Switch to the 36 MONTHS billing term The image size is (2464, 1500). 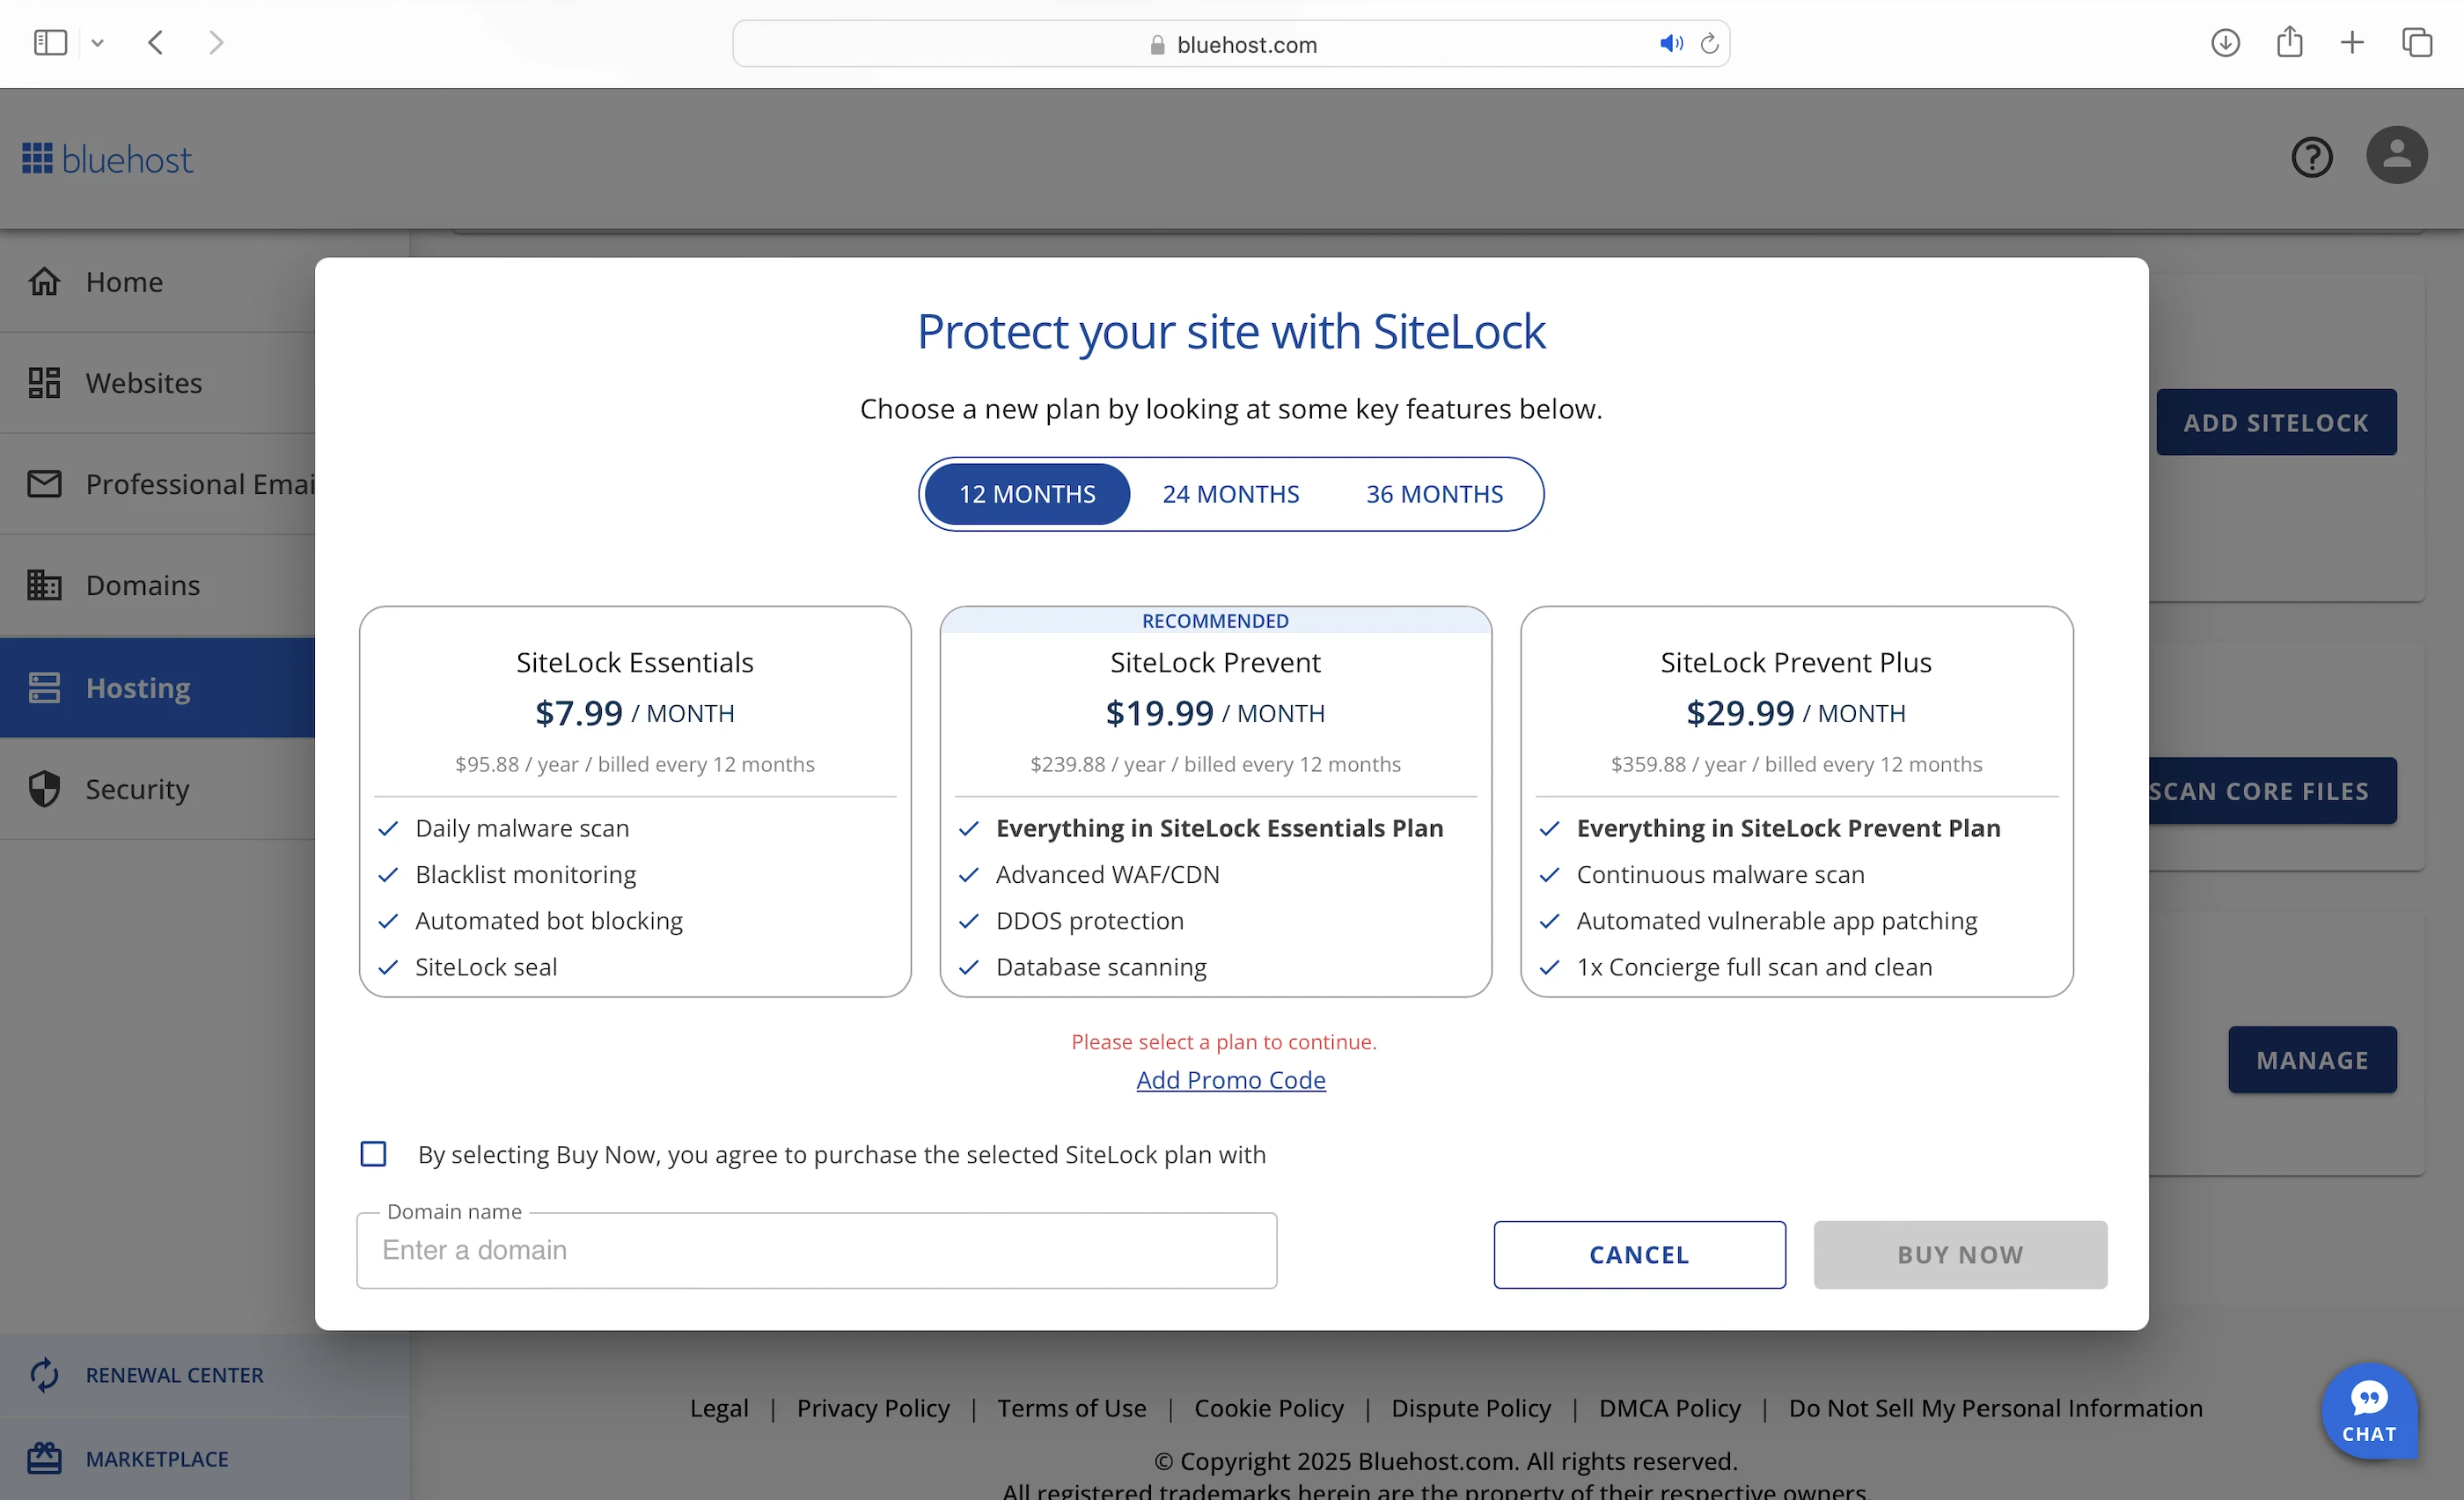tap(1434, 494)
